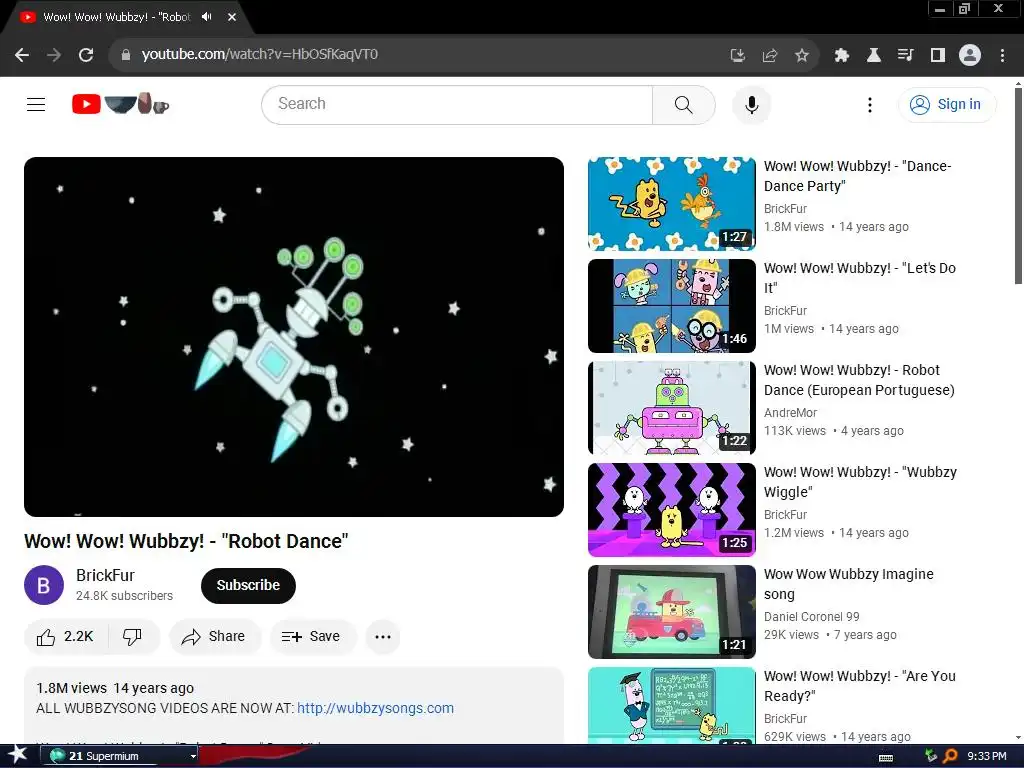Close the Wubbzy browser tab
The width and height of the screenshot is (1024, 768).
(232, 17)
